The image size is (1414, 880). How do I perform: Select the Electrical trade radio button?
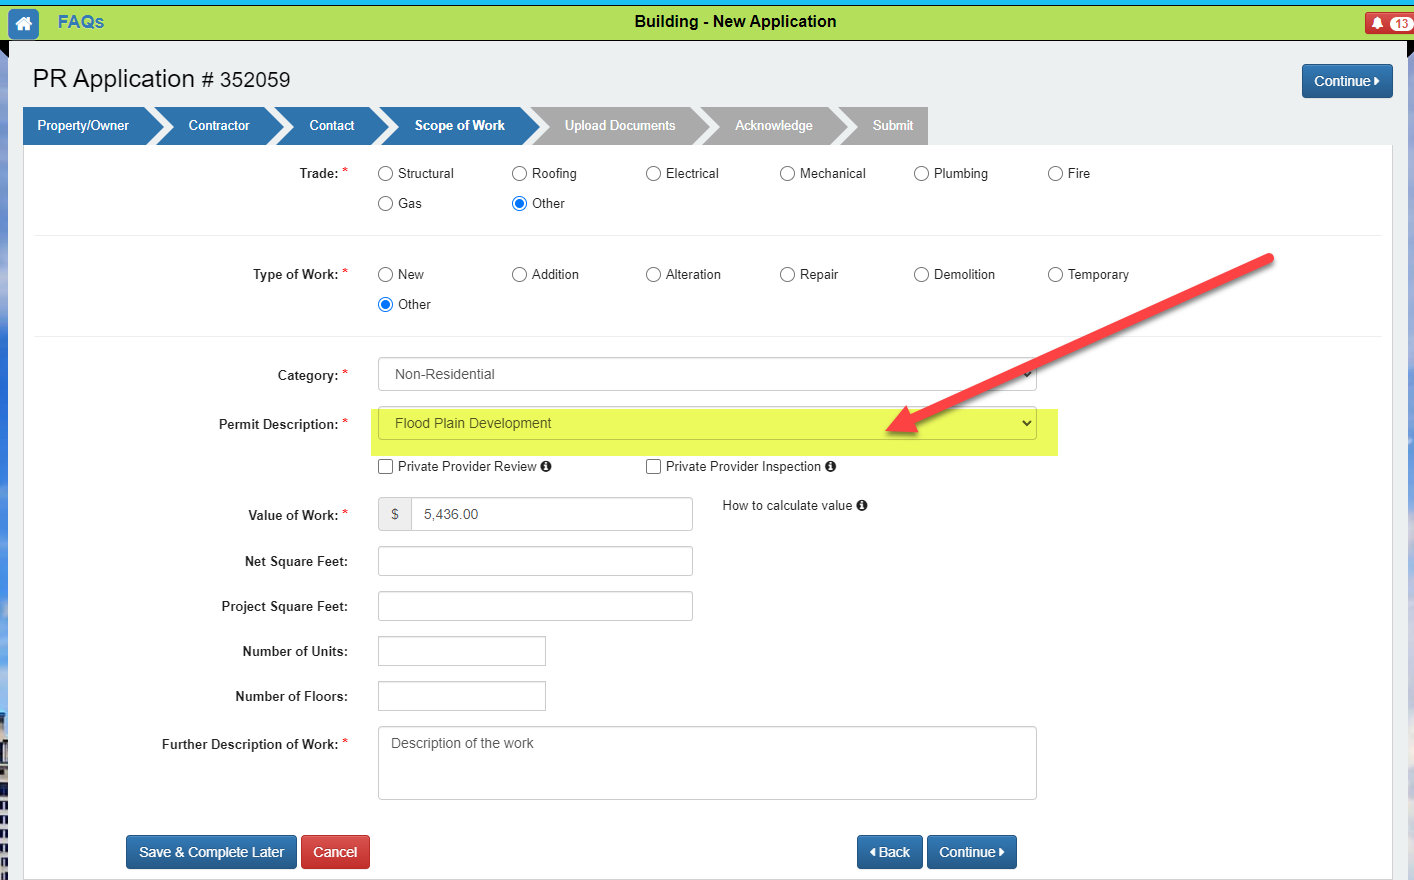point(654,174)
